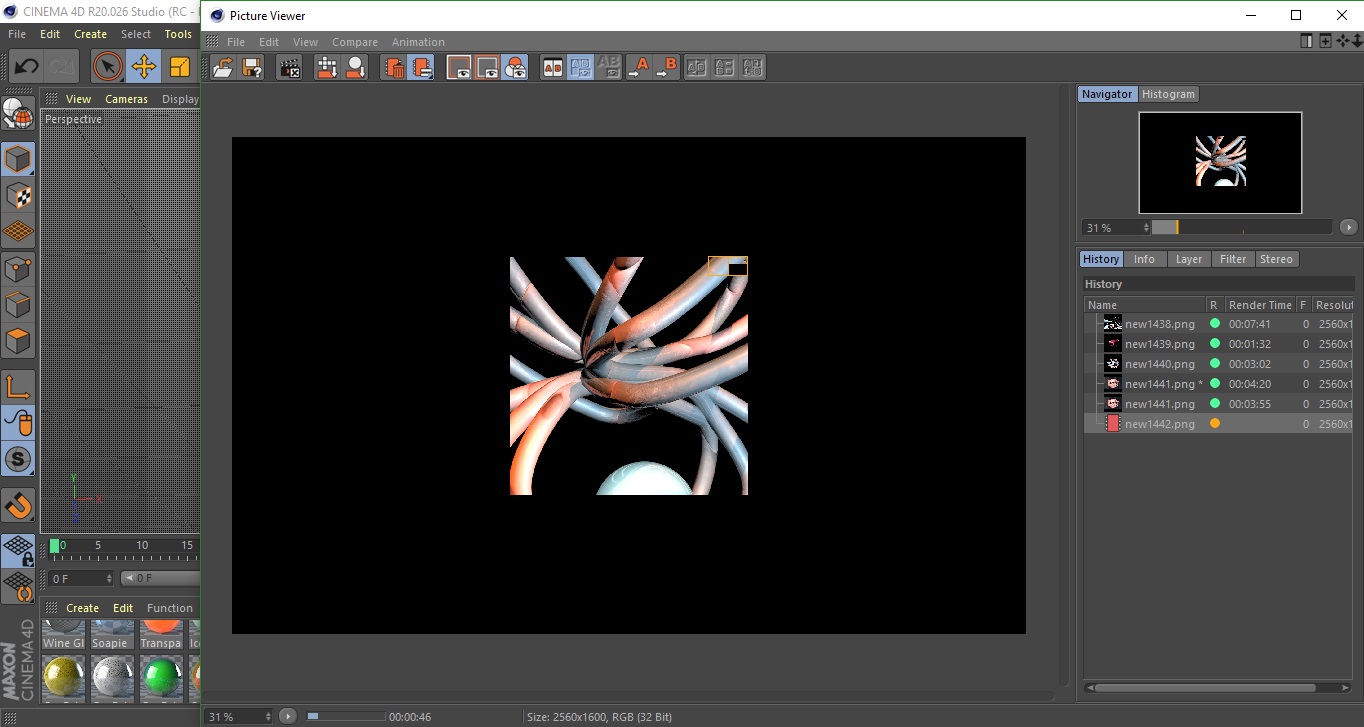Select new1440.png in render history
The height and width of the screenshot is (727, 1364).
[1159, 364]
